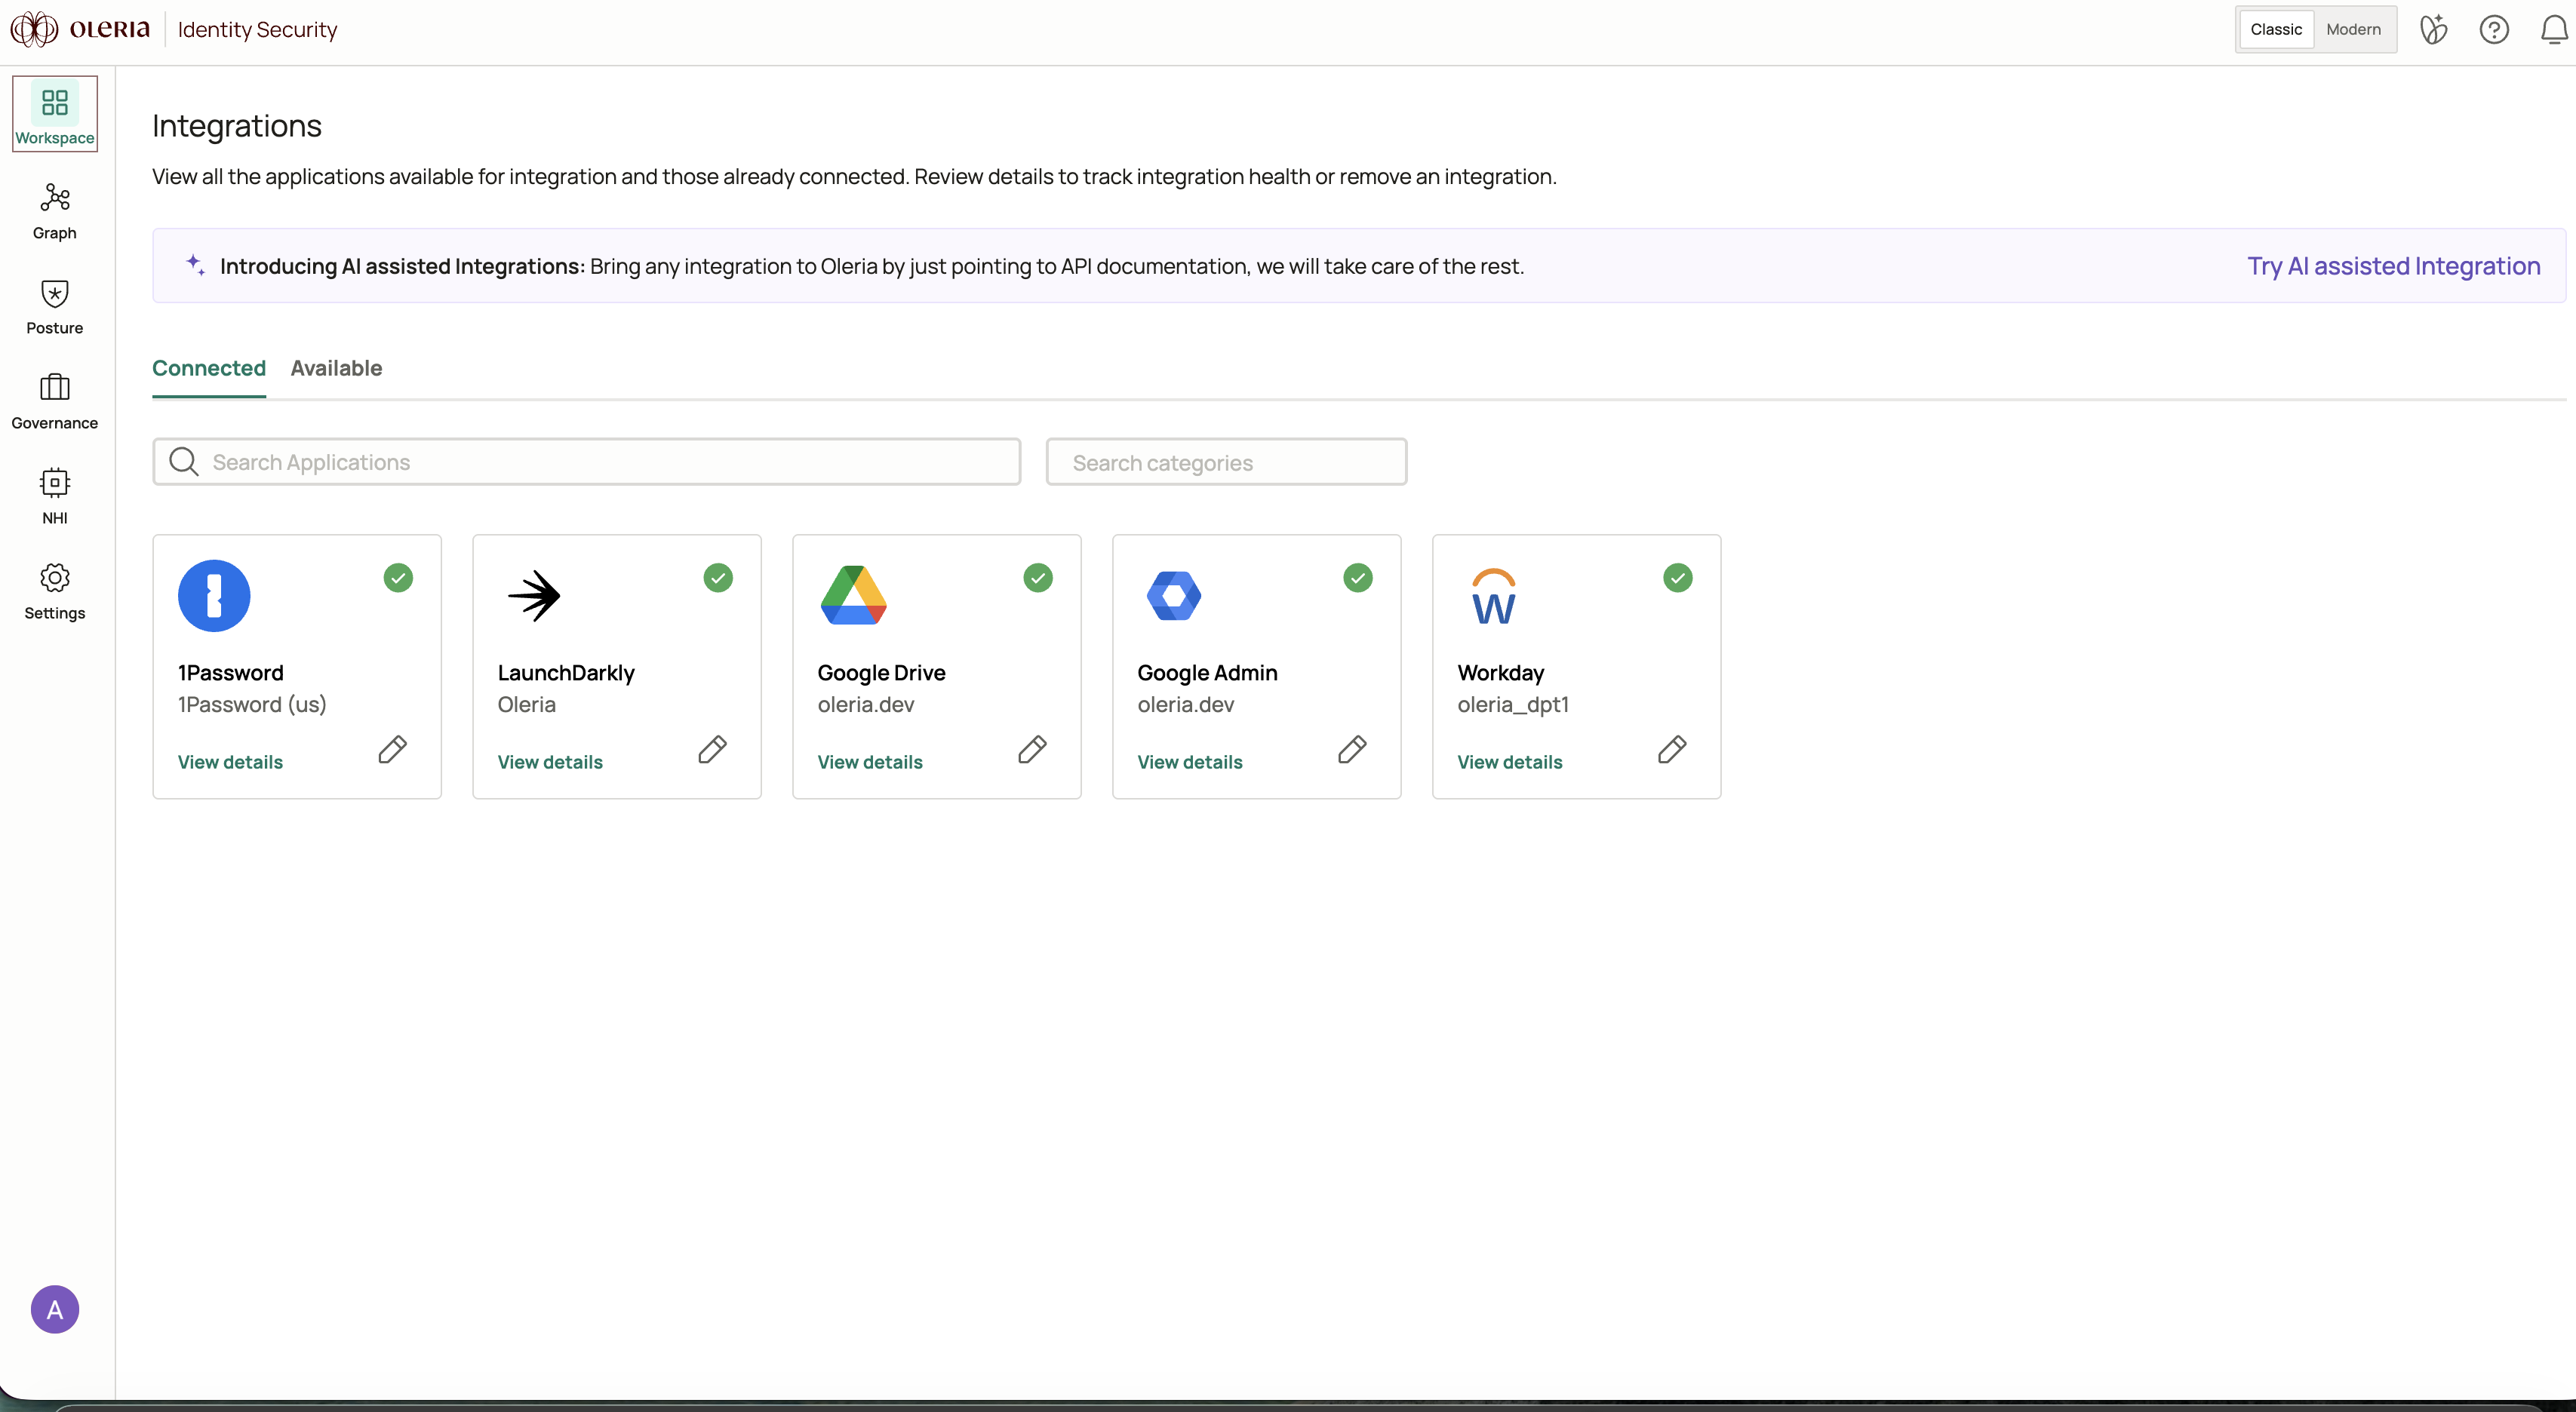Screen dimensions: 2576x1412
Task: View details for Workday
Action: pos(1510,762)
